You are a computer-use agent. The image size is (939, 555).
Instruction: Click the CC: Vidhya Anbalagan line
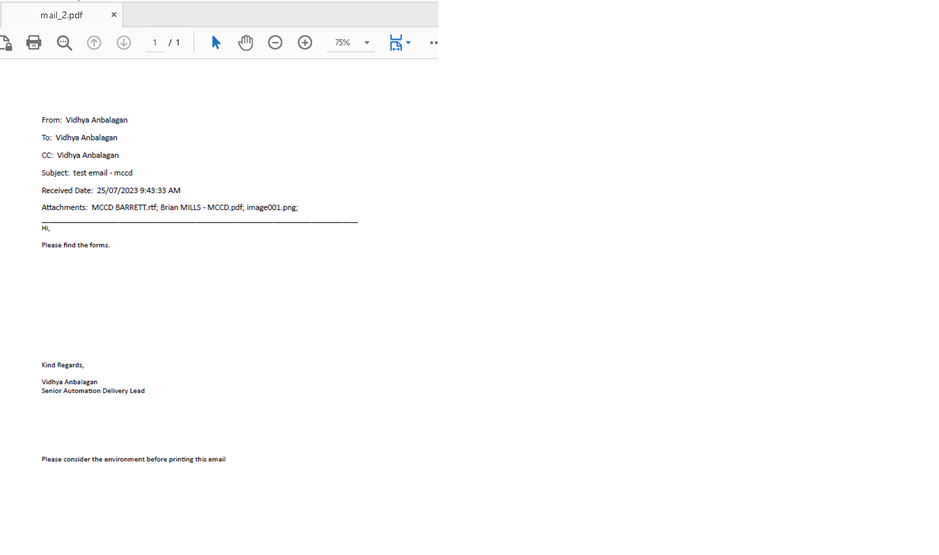[80, 155]
